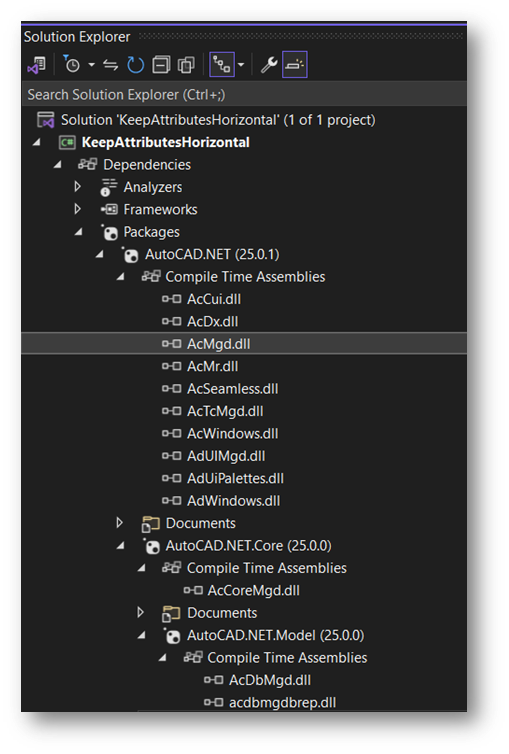Select AcDx.dll assembly
The width and height of the screenshot is (509, 754).
(x=212, y=321)
